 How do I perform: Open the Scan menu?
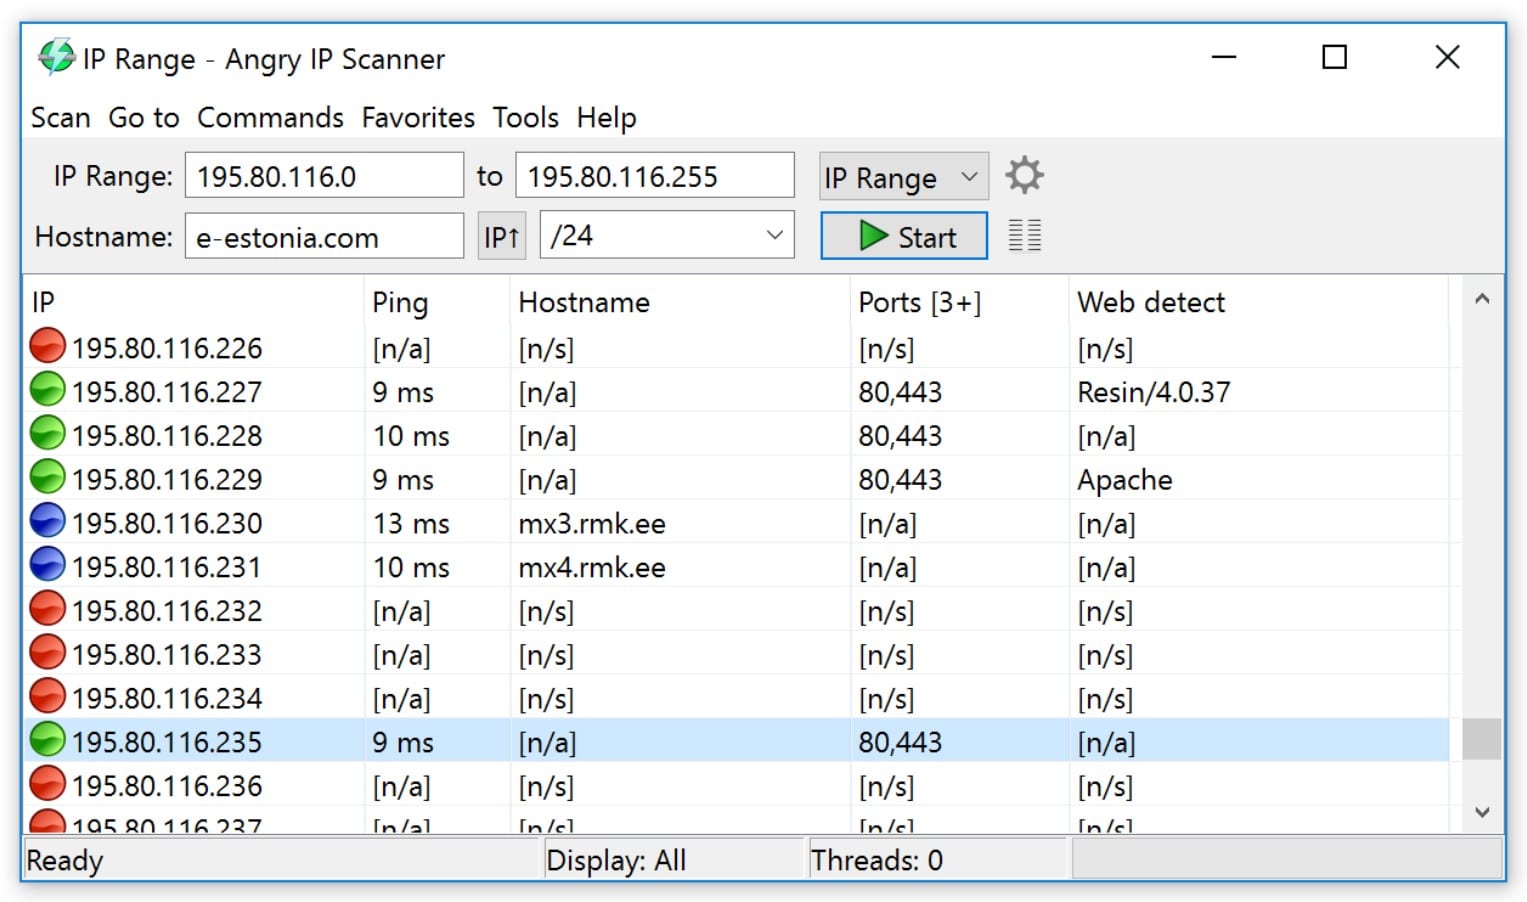point(59,117)
